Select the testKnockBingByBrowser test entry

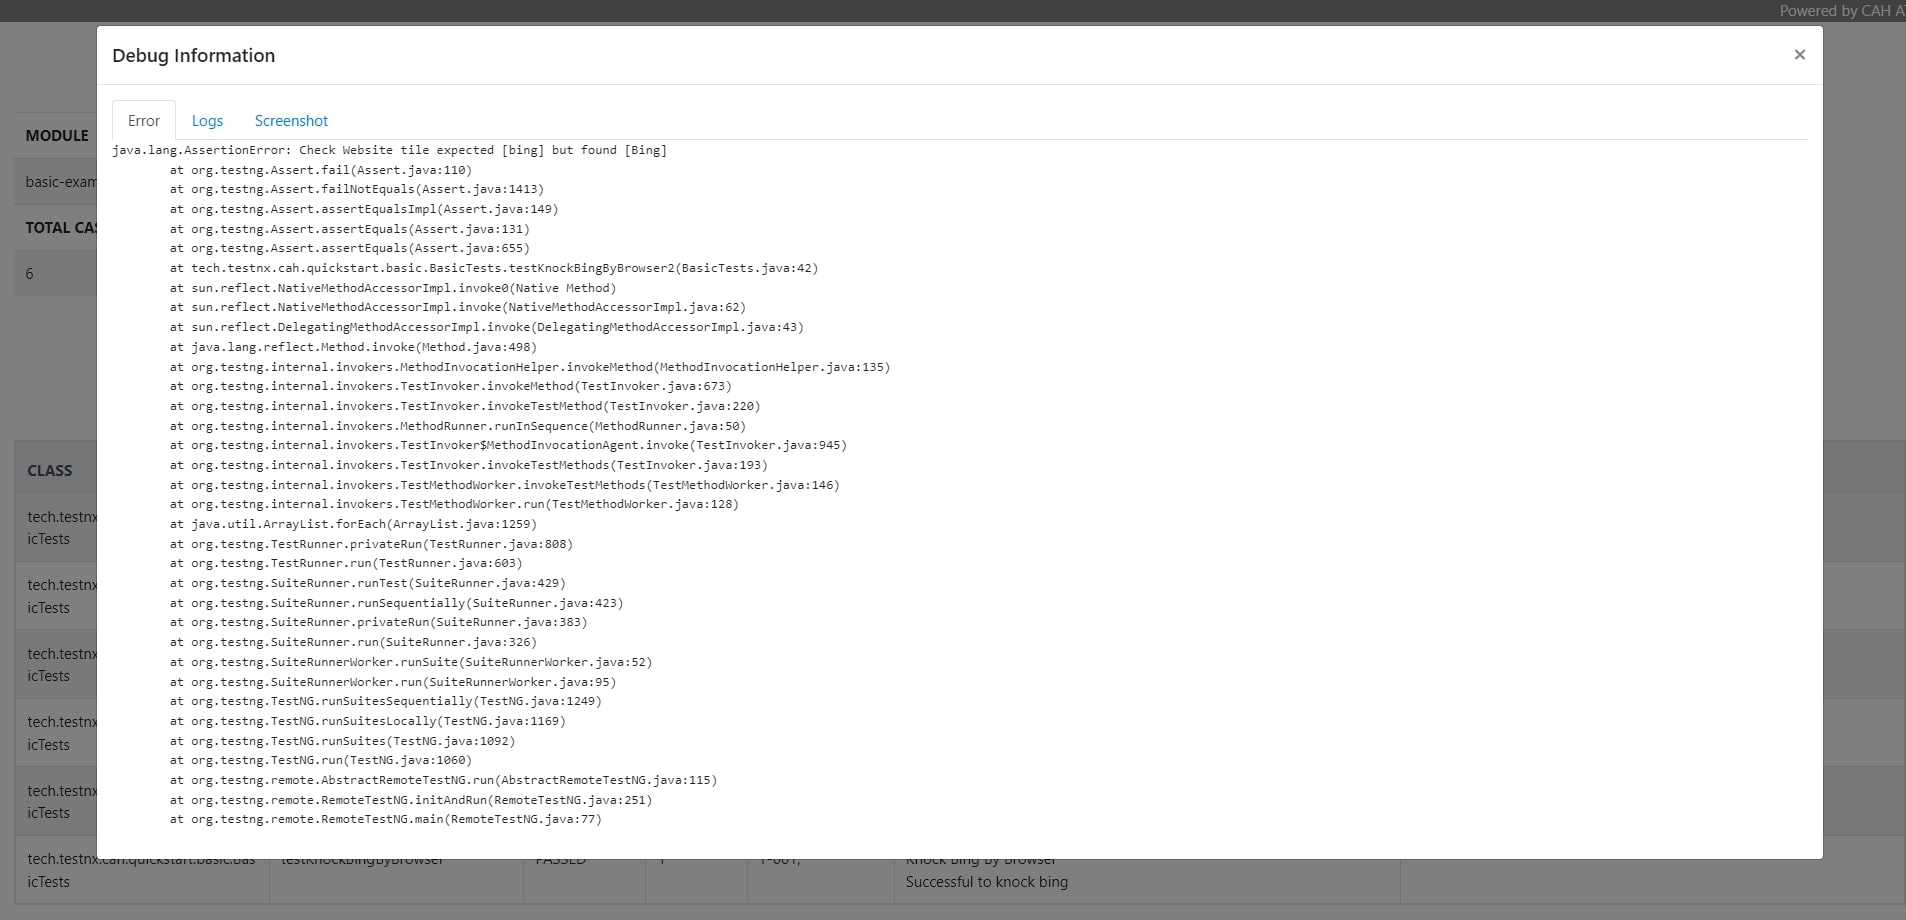tap(363, 858)
